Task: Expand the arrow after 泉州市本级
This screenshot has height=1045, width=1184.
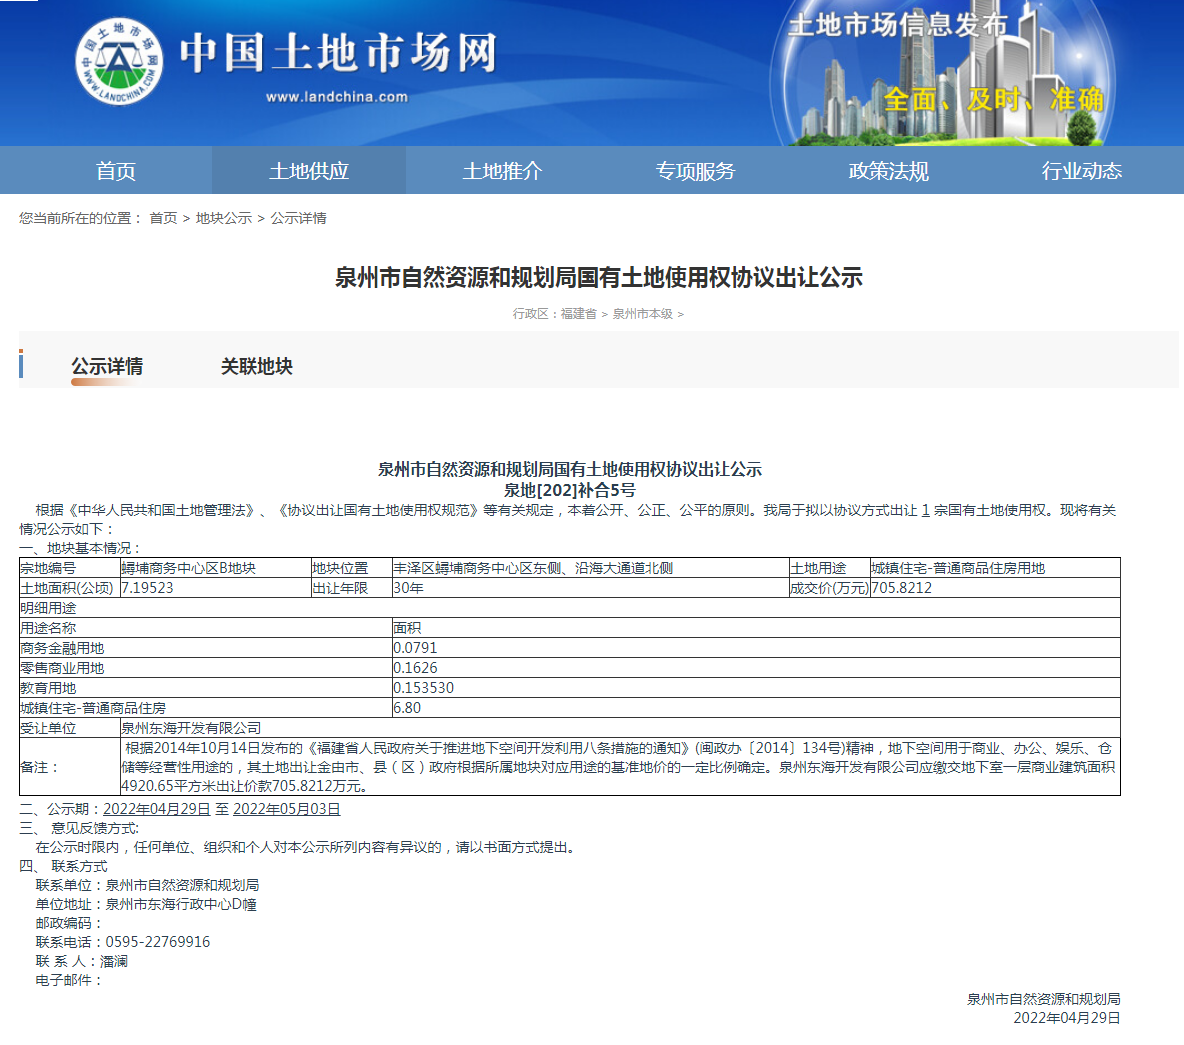Action: pyautogui.click(x=681, y=315)
